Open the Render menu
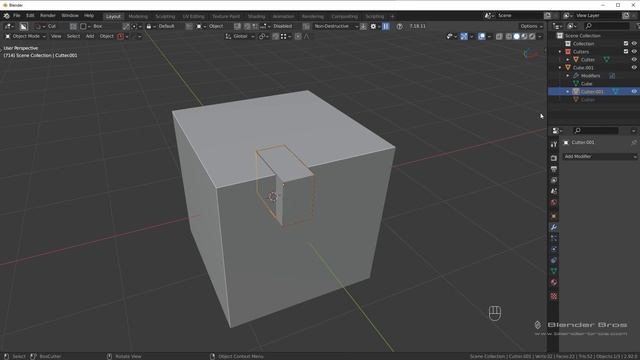The image size is (640, 360). tap(48, 16)
